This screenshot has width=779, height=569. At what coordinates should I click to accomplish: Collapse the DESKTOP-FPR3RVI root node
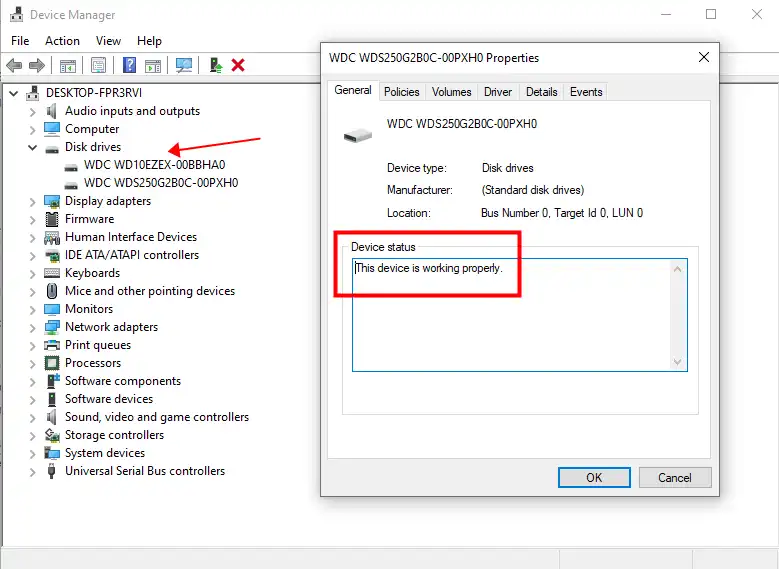tap(13, 93)
